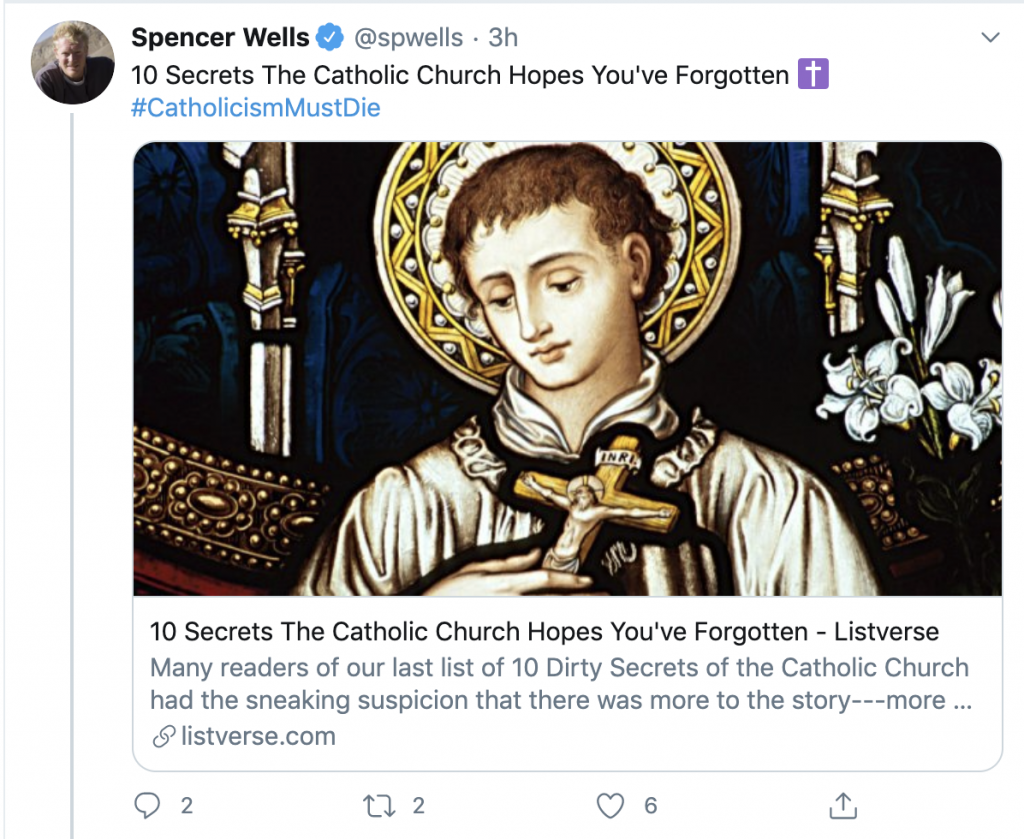Click the tweet body text
This screenshot has width=1024, height=839.
[x=460, y=75]
